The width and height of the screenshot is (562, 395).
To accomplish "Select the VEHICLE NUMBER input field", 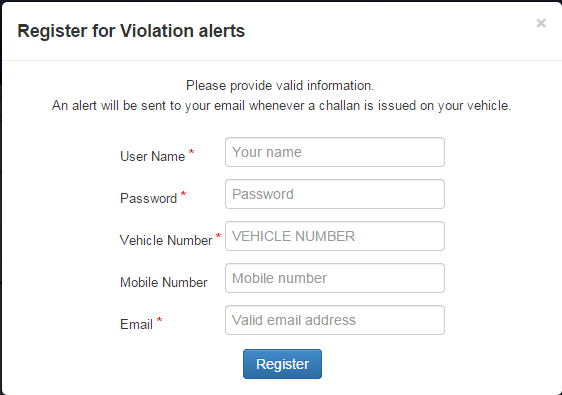I will (335, 236).
